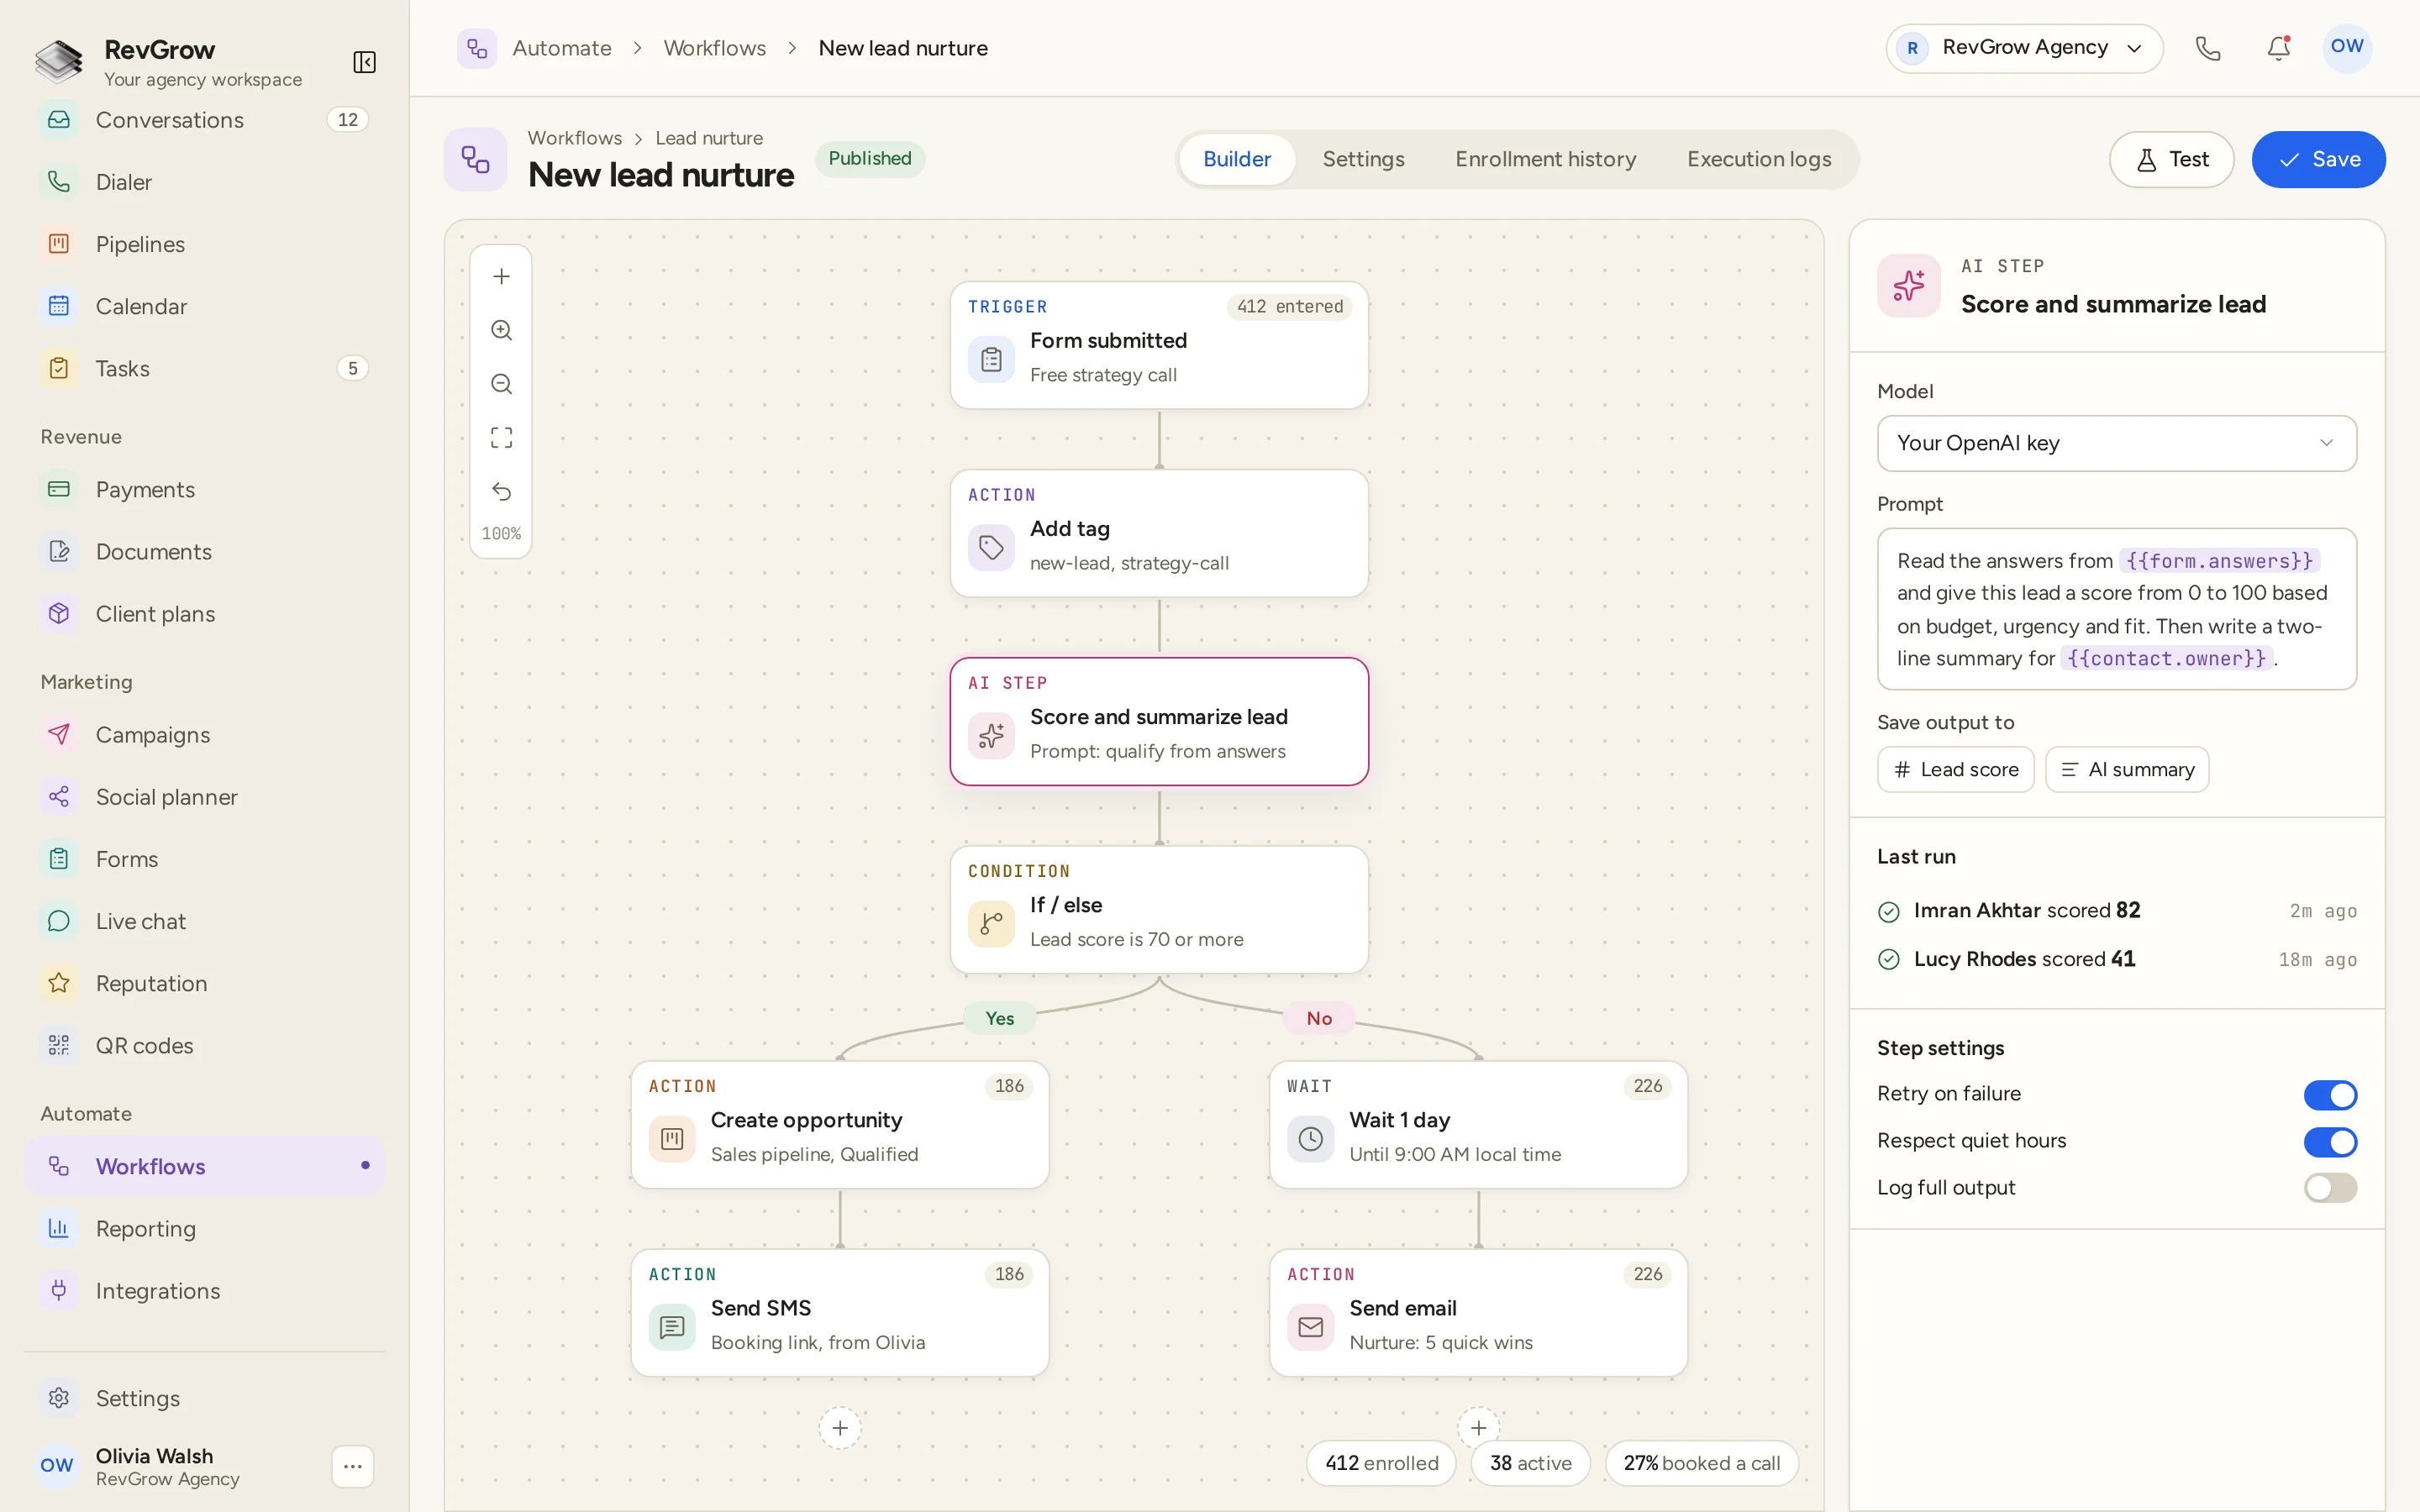Enable Log full output toggle
This screenshot has width=2420, height=1512.
2330,1188
